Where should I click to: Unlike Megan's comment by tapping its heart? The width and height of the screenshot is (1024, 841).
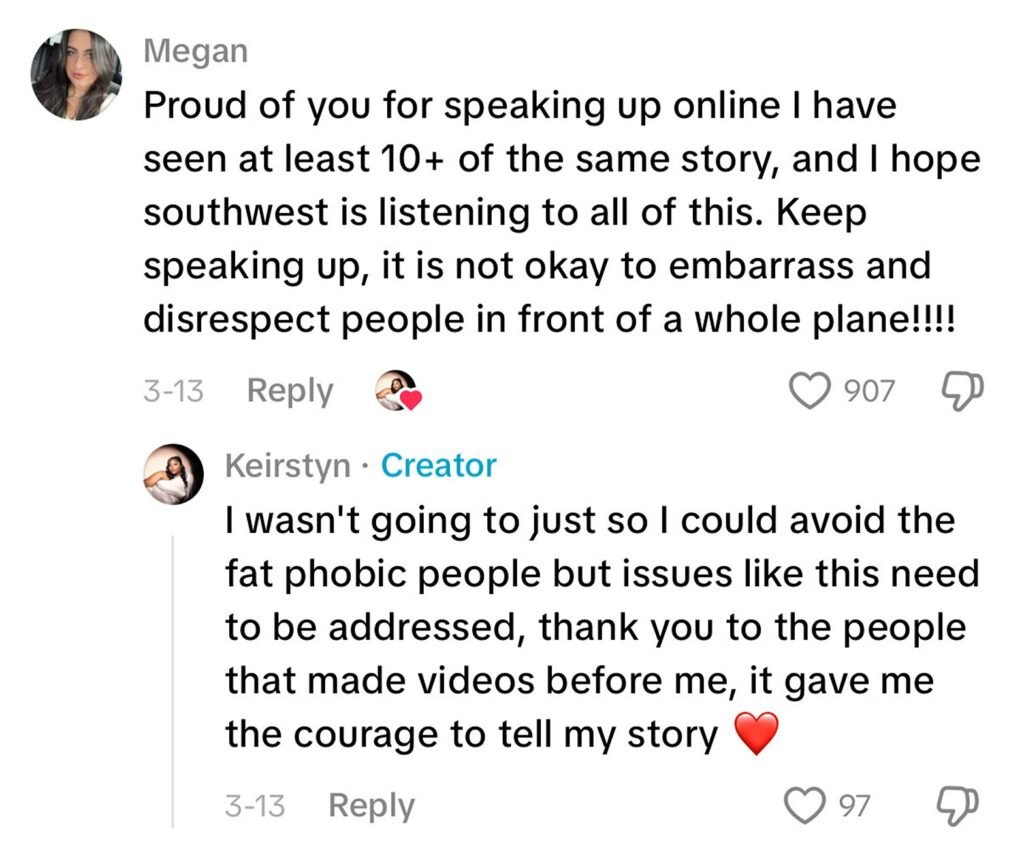point(811,391)
